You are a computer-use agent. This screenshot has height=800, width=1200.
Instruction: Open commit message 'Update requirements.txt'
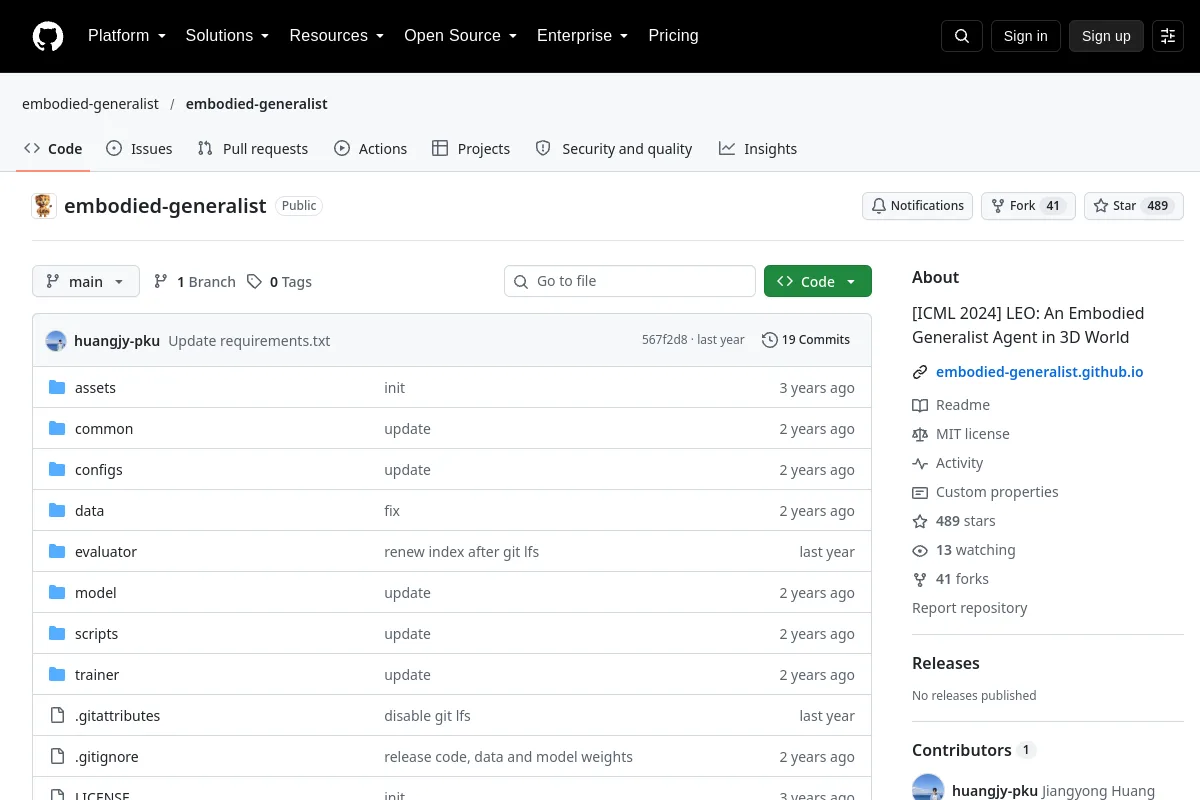click(x=249, y=341)
